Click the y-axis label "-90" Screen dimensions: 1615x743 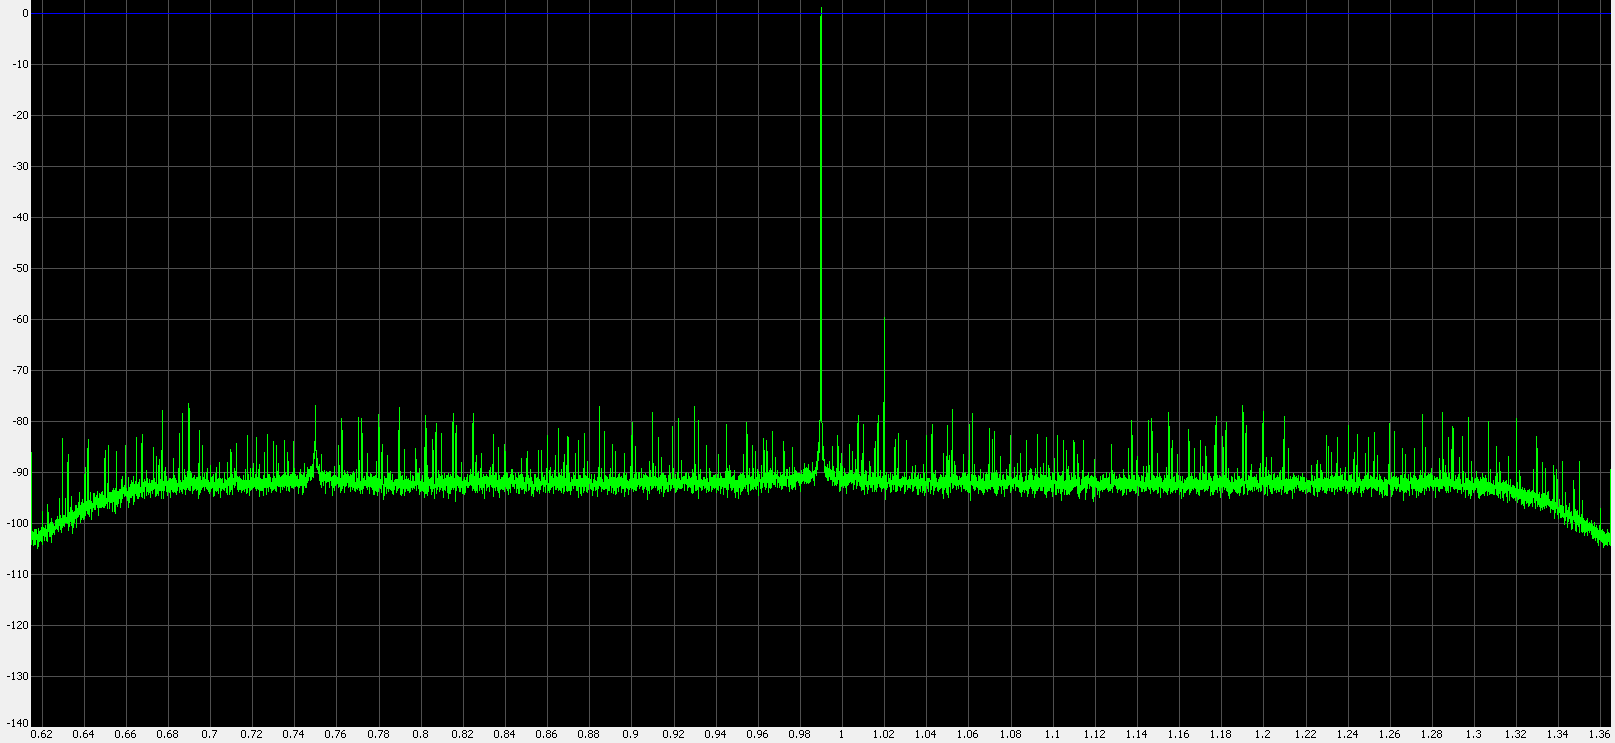[21, 473]
